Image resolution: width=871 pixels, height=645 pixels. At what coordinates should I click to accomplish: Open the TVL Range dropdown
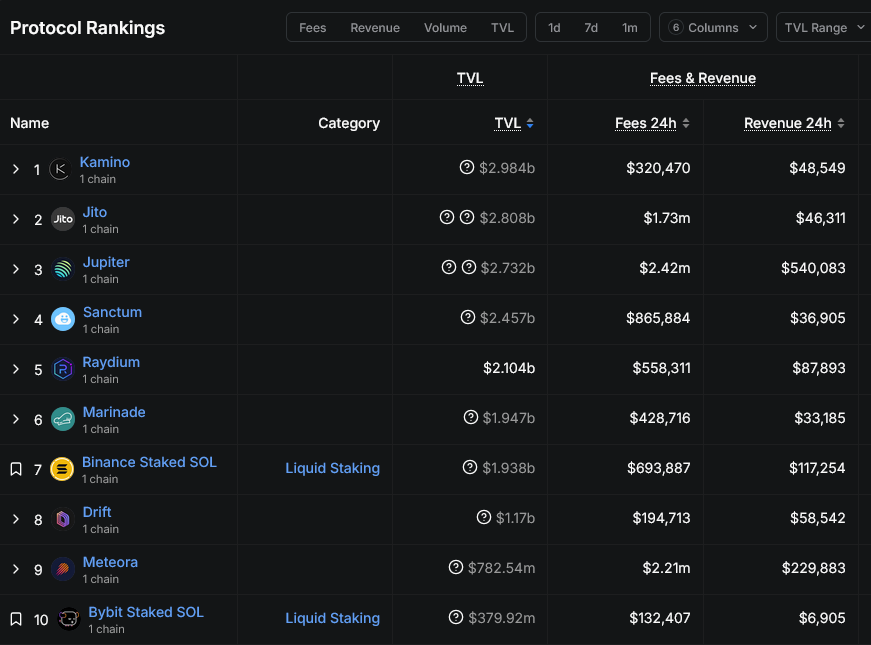(x=824, y=27)
